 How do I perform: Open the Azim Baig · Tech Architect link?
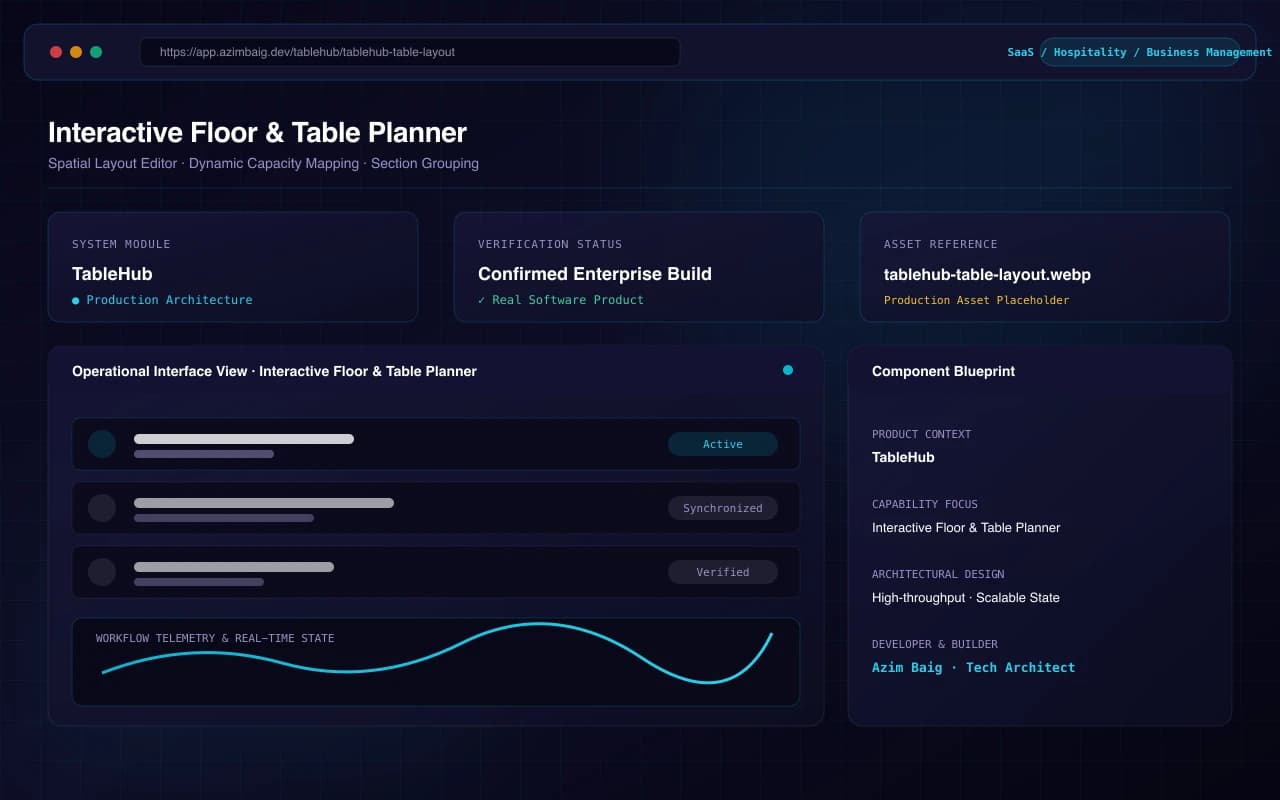pos(973,667)
